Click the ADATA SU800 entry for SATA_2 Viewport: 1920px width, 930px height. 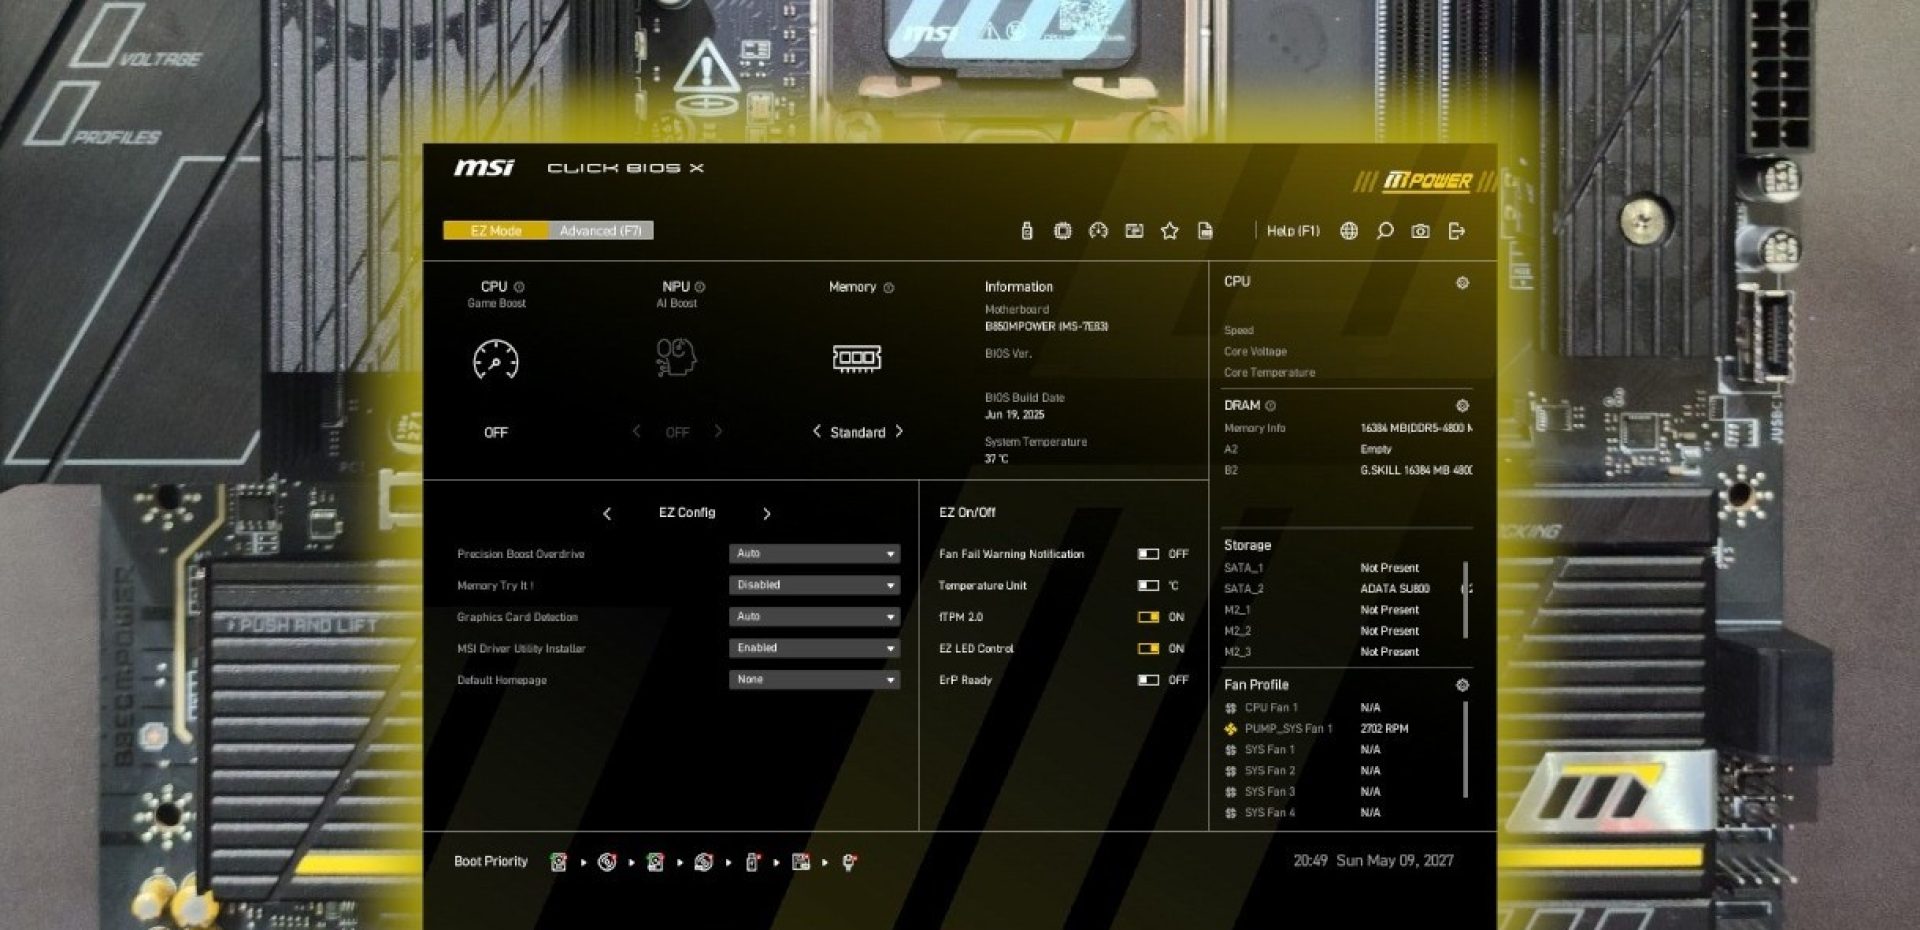point(1395,589)
